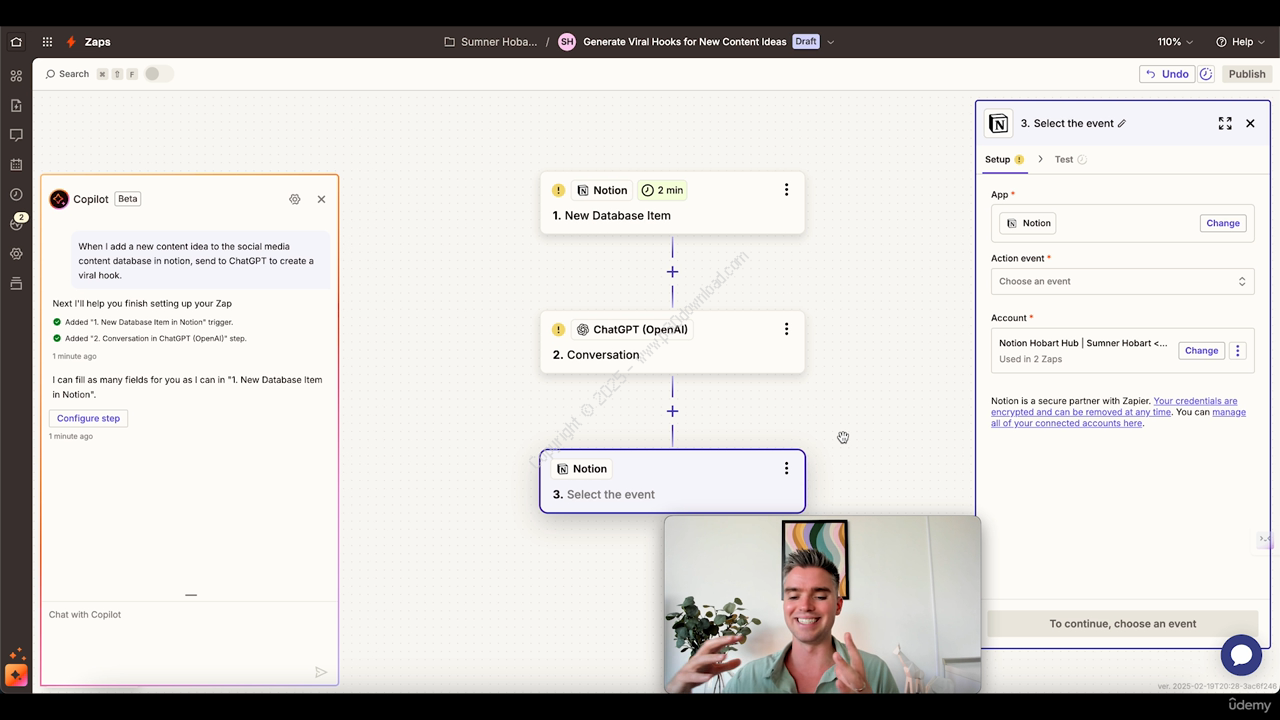1280x720 pixels.
Task: Select the Notion New Database Item step
Action: tap(672, 203)
